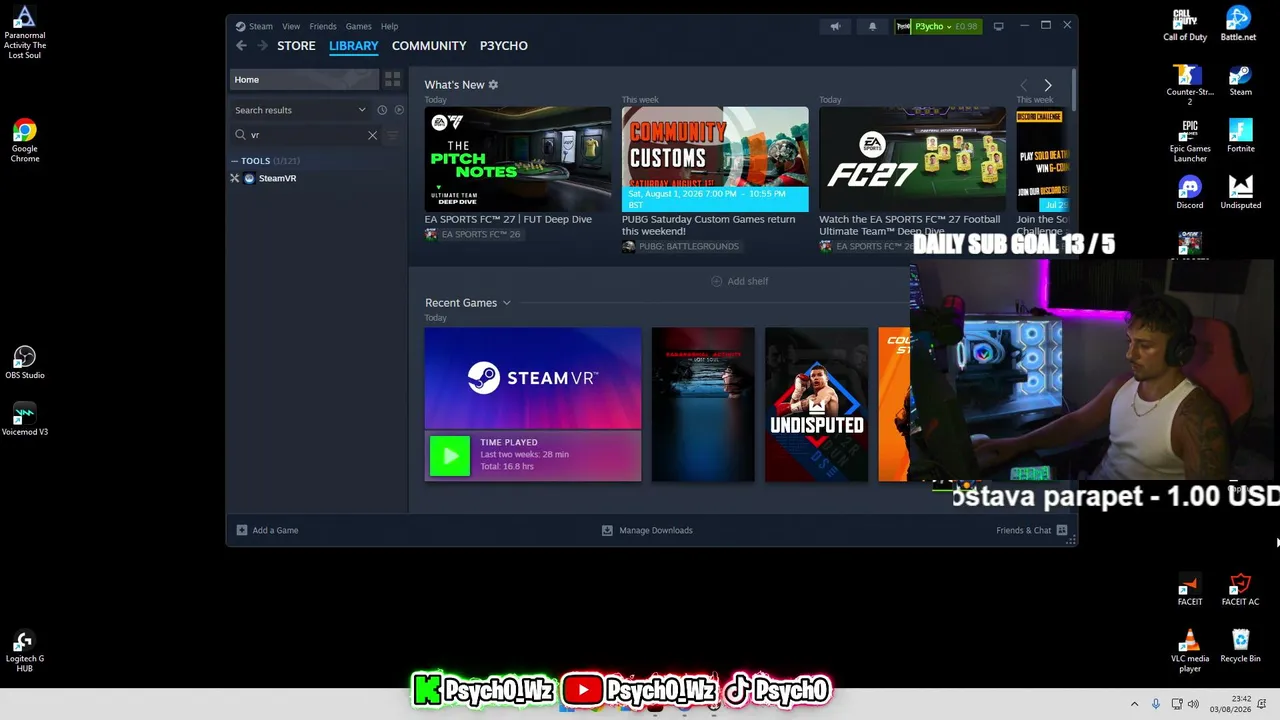Image resolution: width=1280 pixels, height=720 pixels.
Task: Click the library search input field
Action: pyautogui.click(x=306, y=135)
